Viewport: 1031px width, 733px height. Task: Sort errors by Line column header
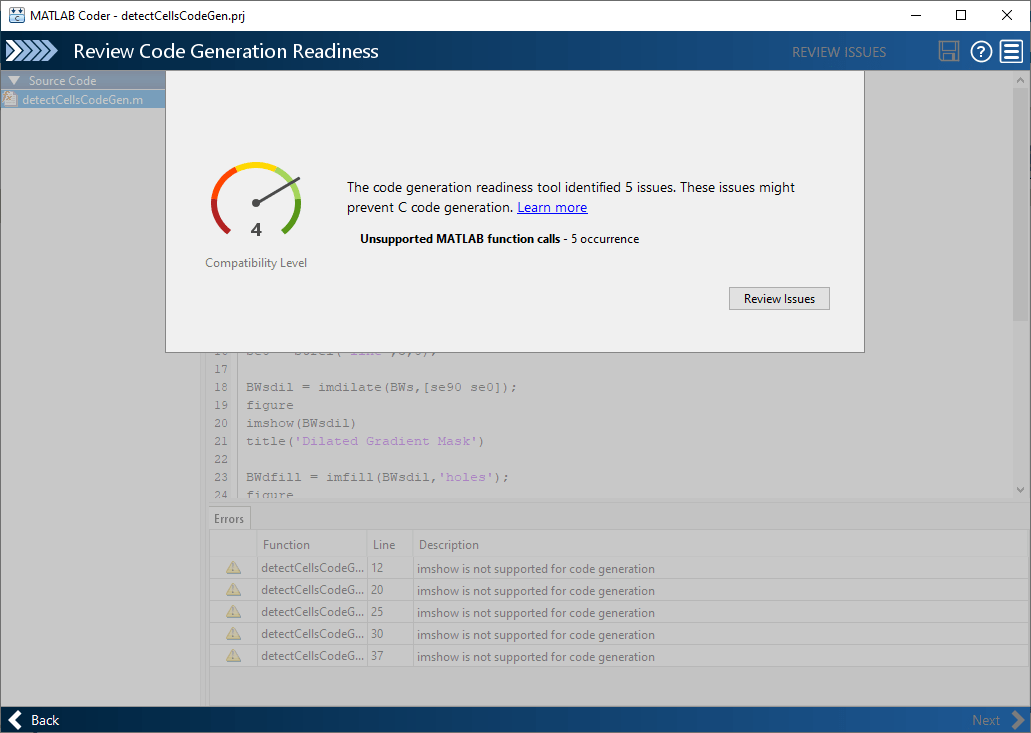tap(384, 545)
